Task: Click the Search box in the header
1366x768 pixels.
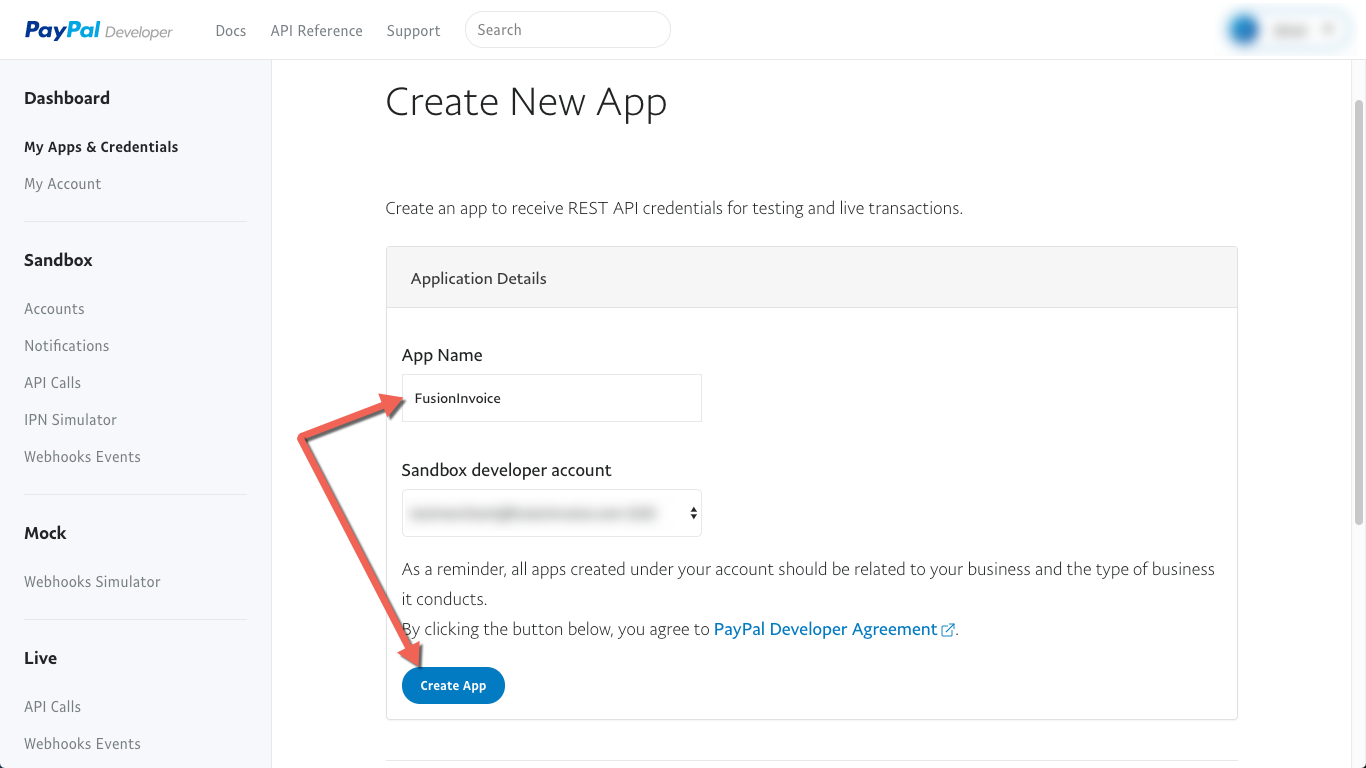Action: click(567, 29)
